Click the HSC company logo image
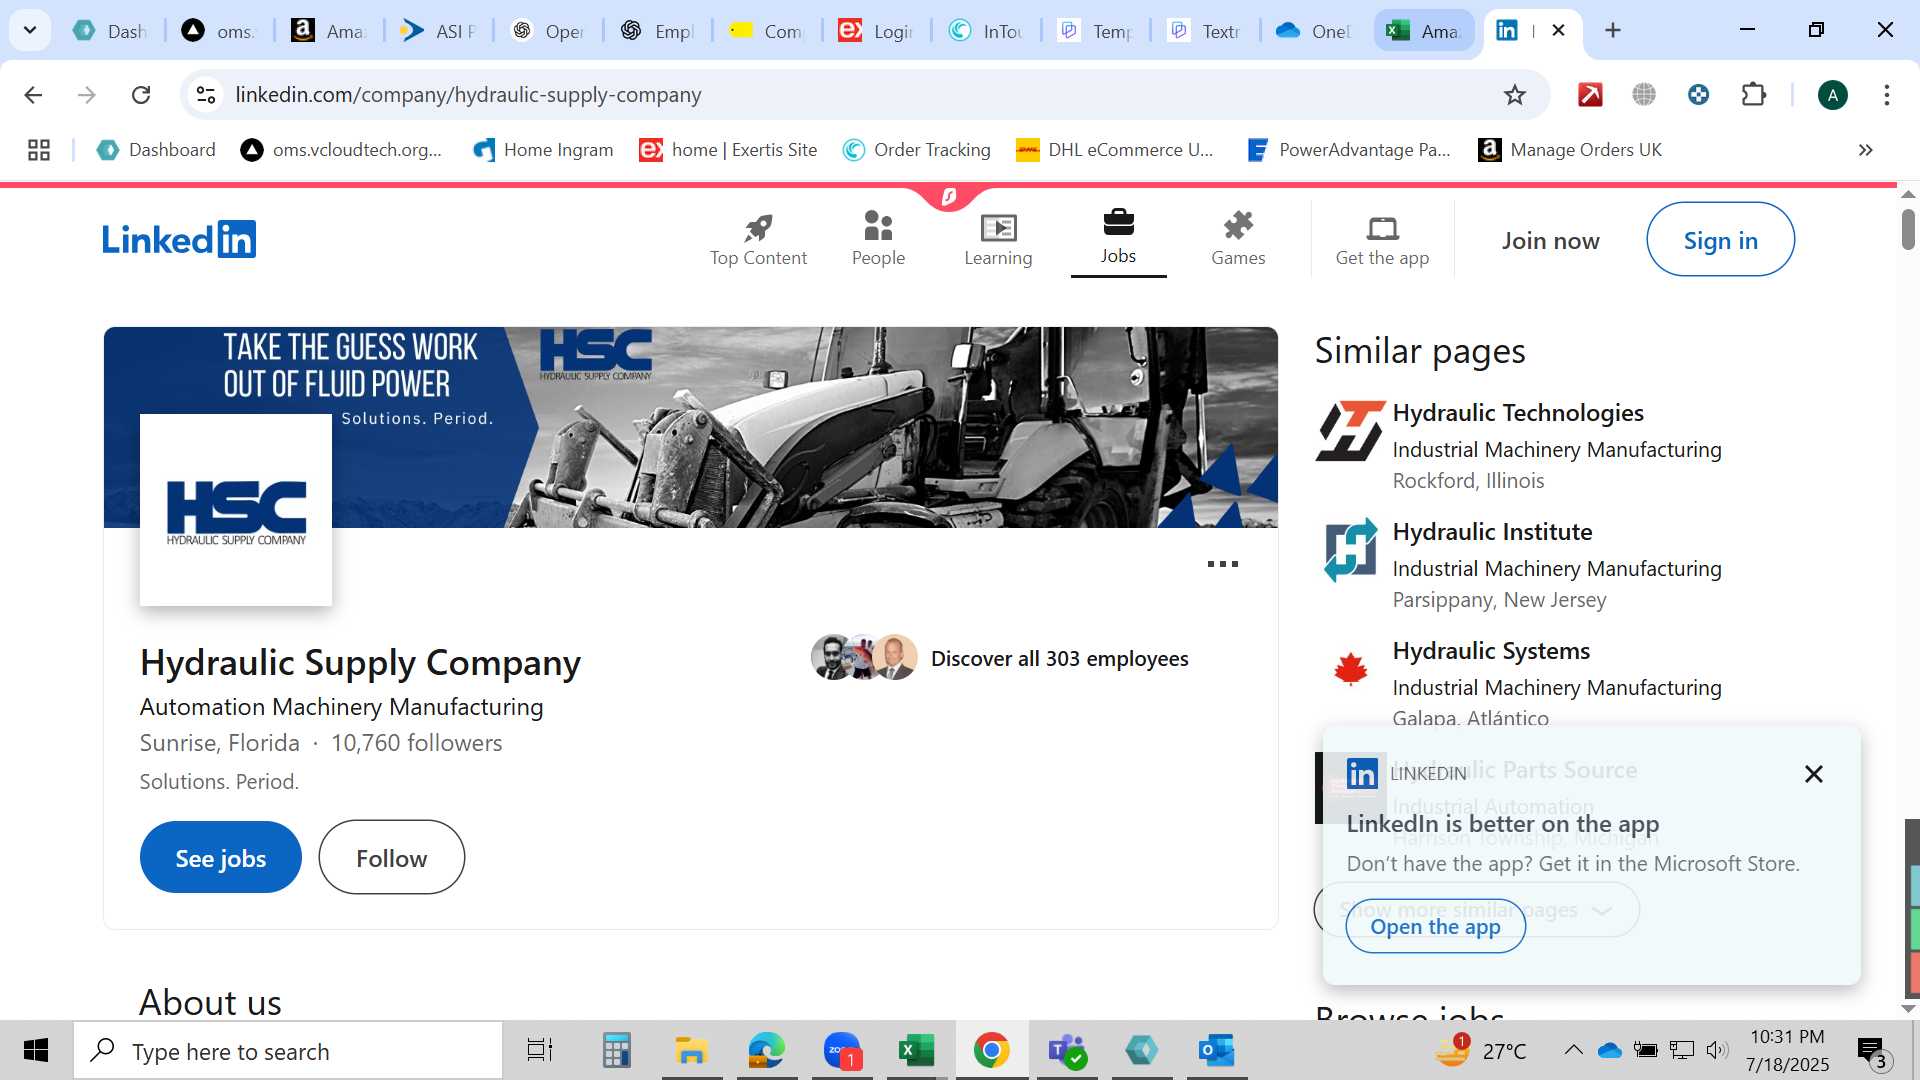This screenshot has height=1080, width=1920. tap(236, 510)
